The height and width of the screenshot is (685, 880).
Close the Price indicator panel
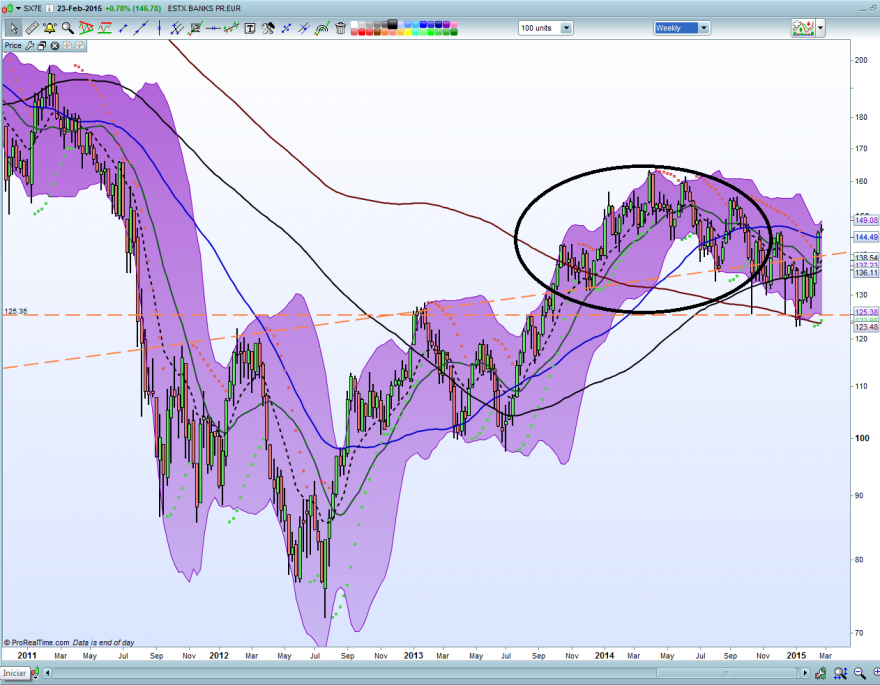point(54,45)
